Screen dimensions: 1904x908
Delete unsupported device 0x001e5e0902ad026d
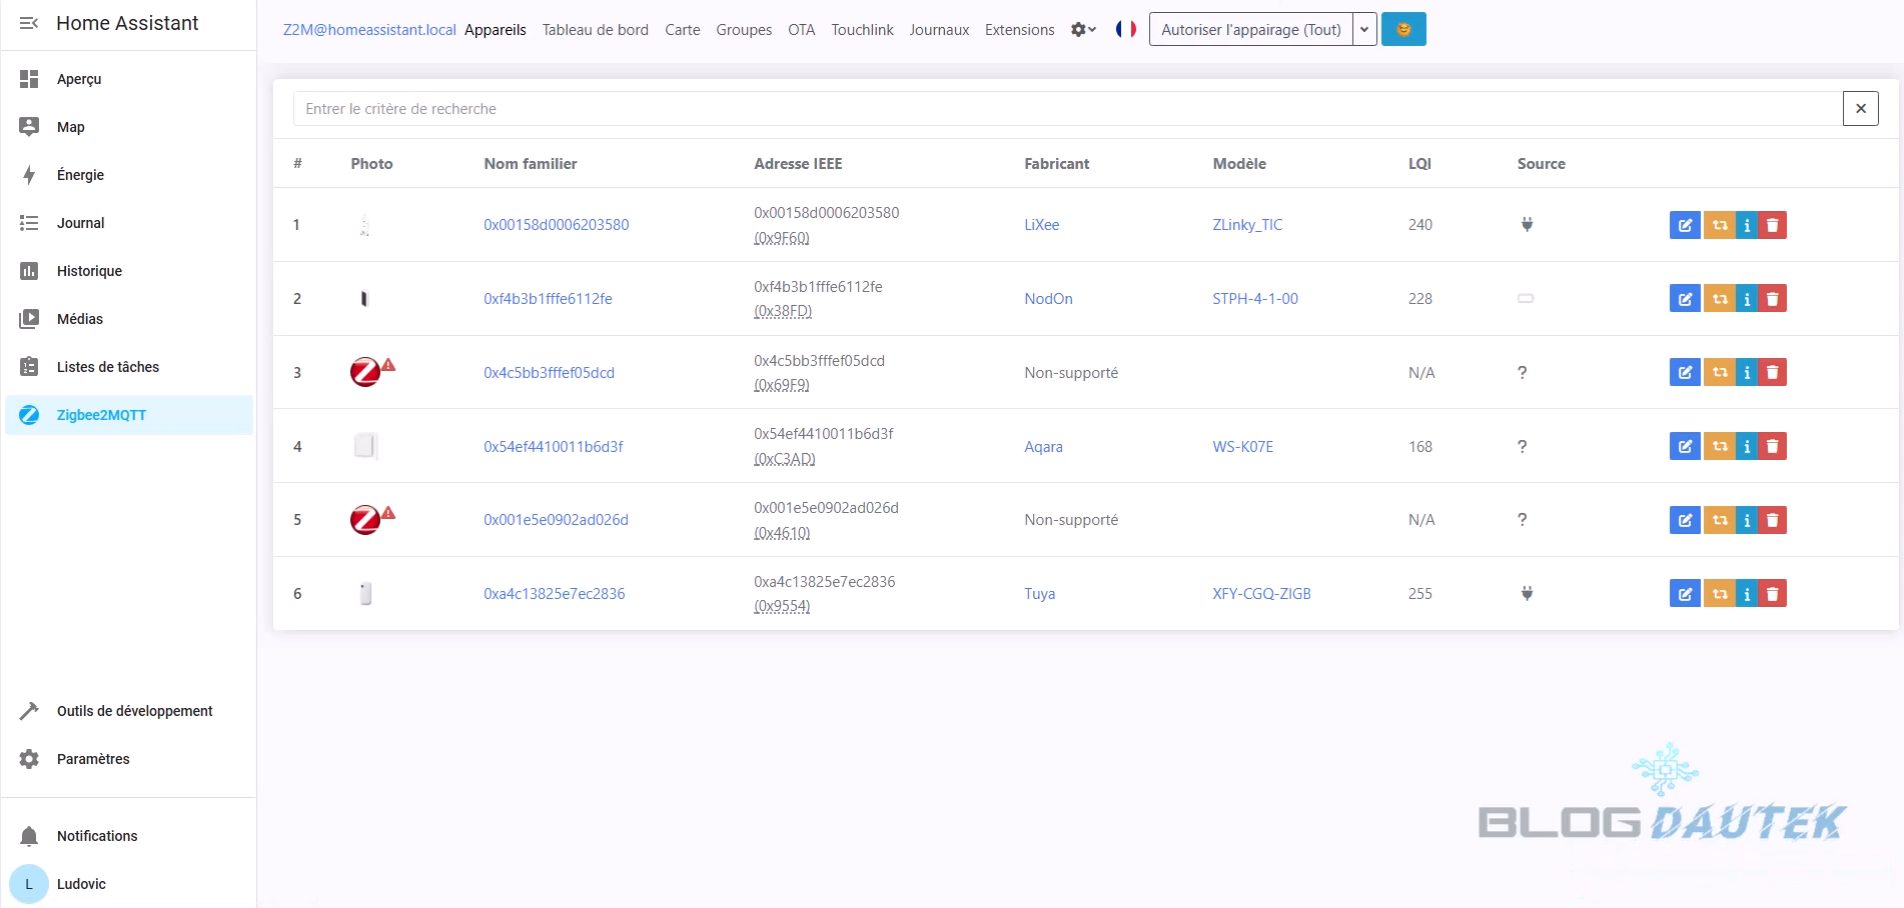[x=1772, y=520]
